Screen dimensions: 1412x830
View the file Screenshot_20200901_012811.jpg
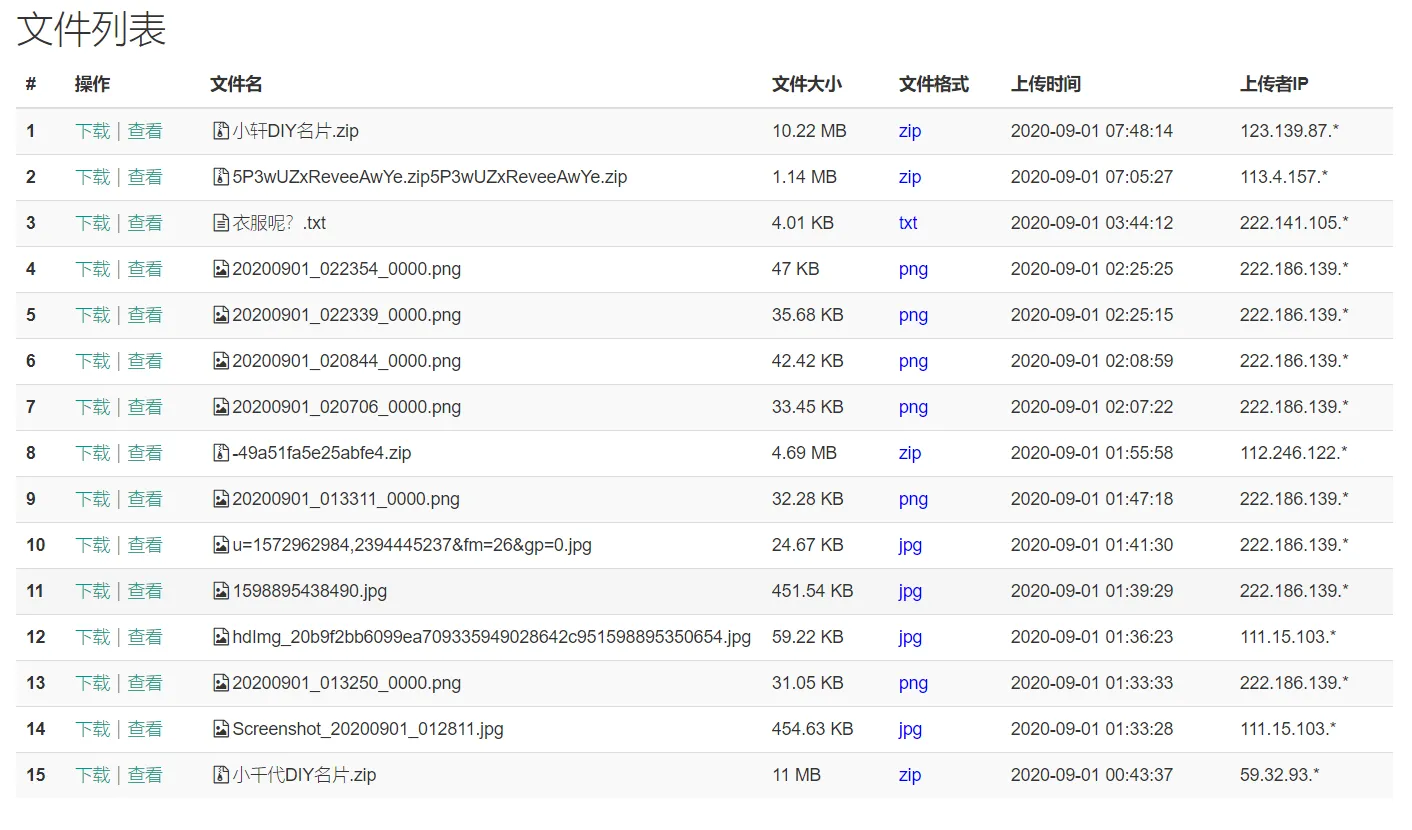(145, 729)
